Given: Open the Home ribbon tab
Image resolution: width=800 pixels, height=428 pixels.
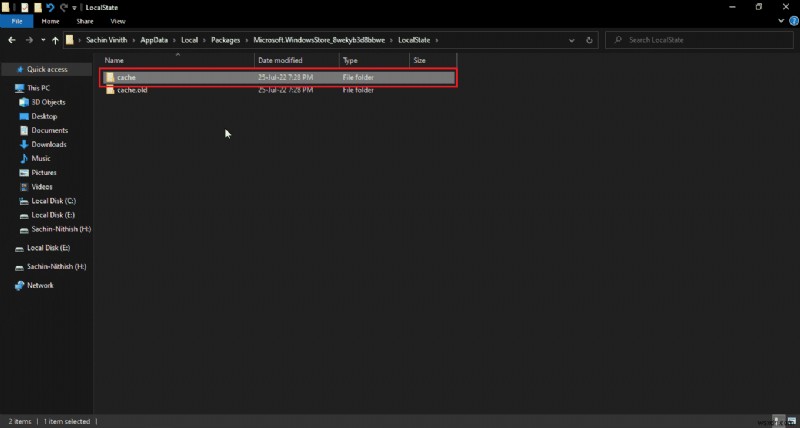Looking at the screenshot, I should 51,21.
